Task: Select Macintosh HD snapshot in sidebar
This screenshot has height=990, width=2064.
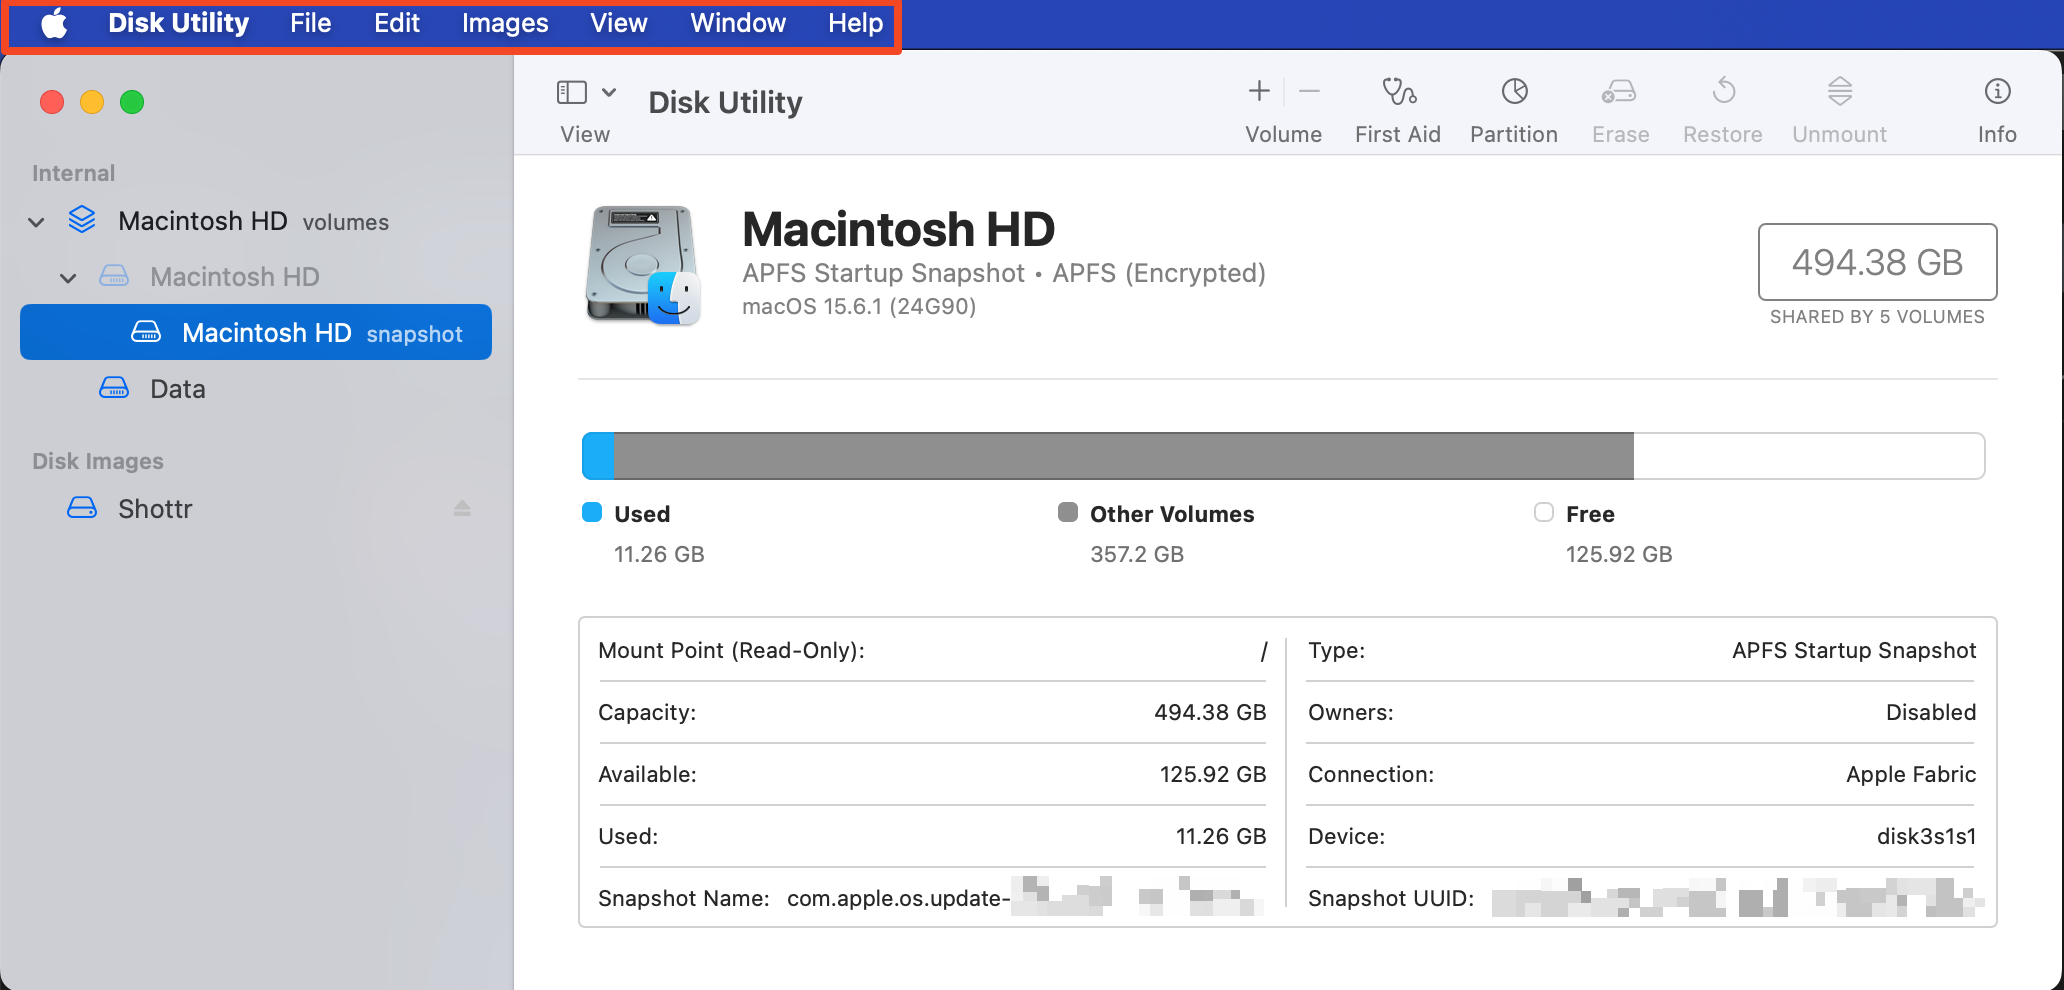Action: point(256,332)
